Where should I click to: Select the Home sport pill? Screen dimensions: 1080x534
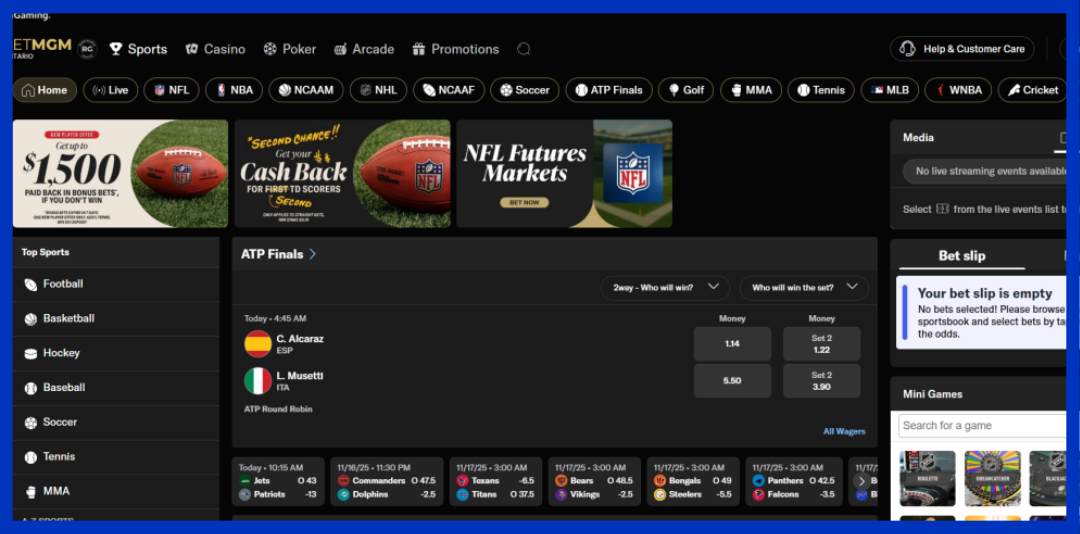(45, 90)
